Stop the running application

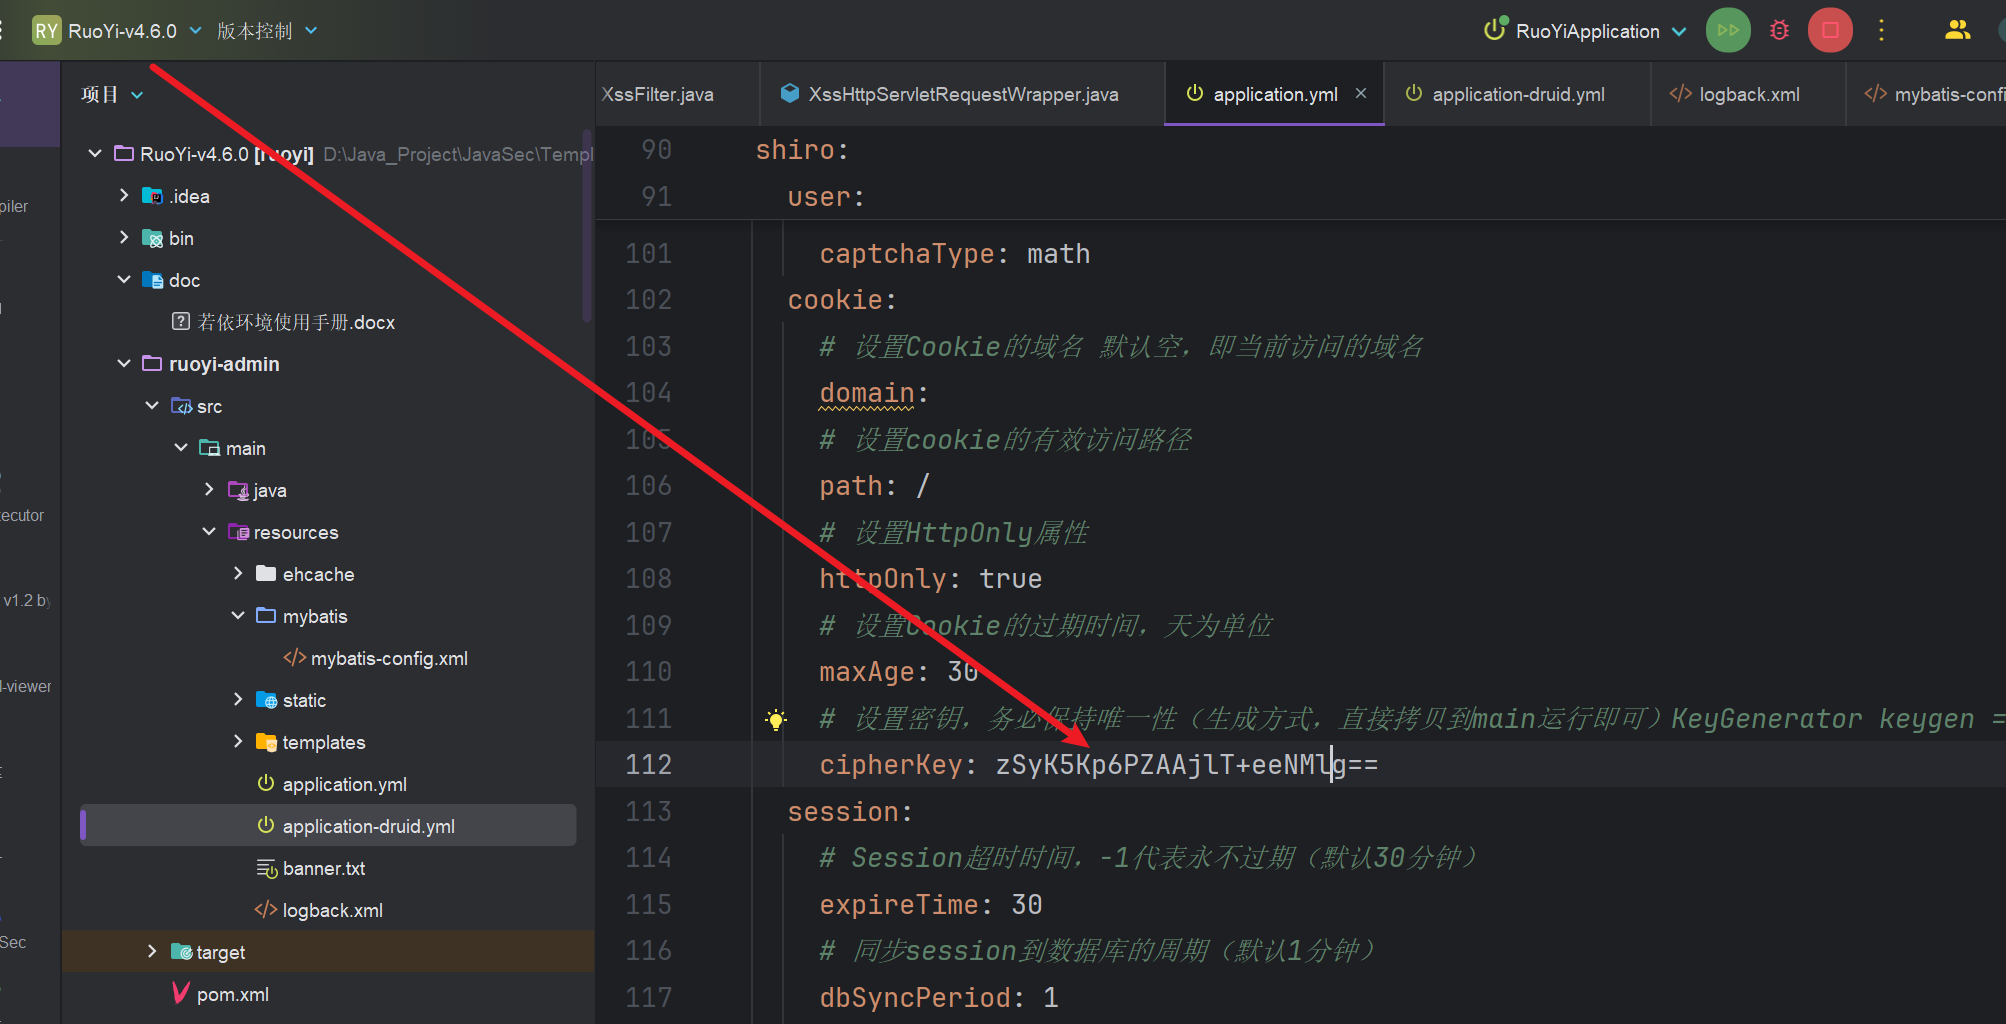[1829, 30]
